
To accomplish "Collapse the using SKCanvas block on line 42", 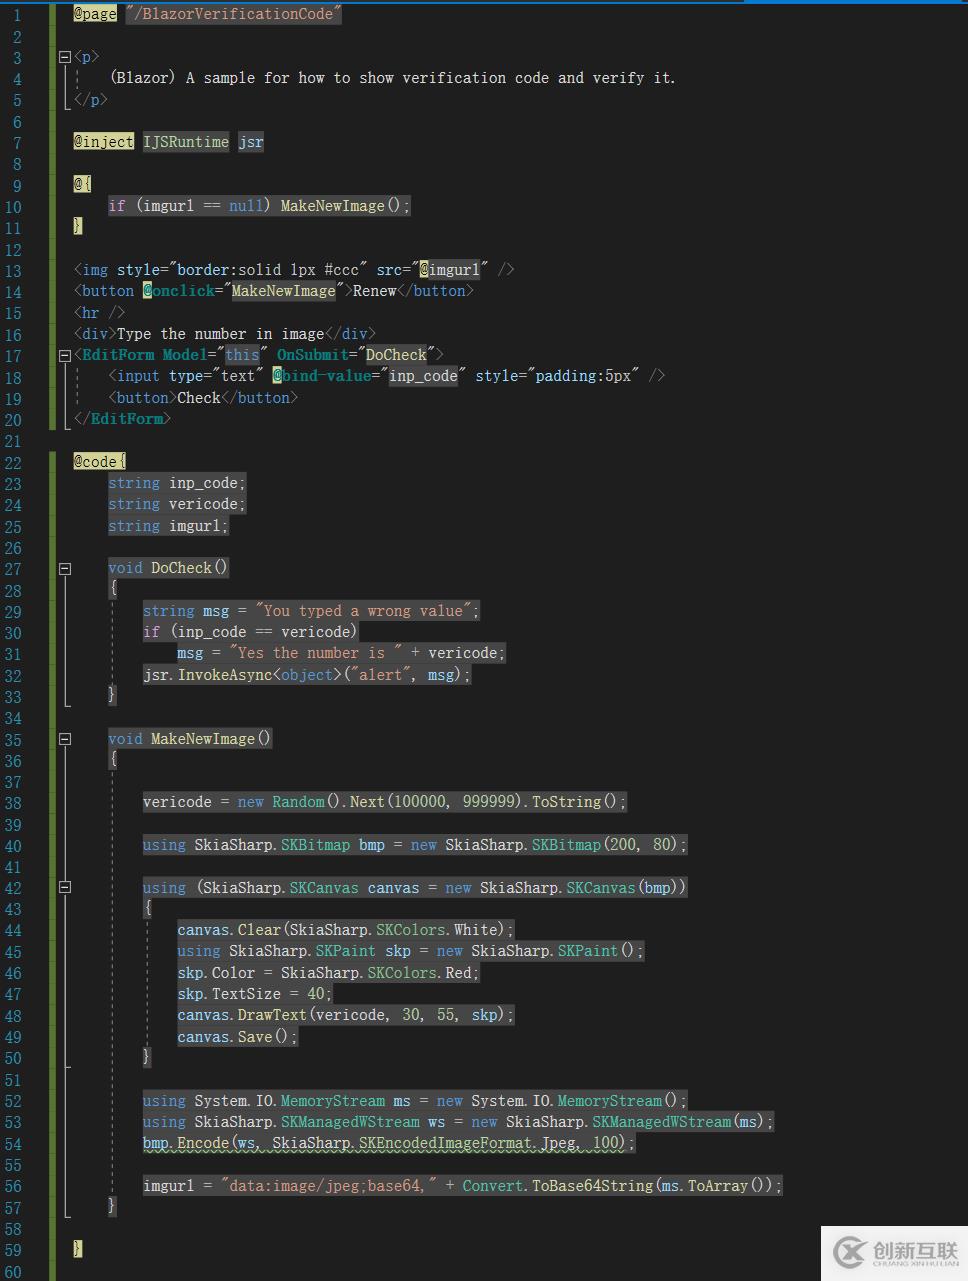I will [65, 887].
